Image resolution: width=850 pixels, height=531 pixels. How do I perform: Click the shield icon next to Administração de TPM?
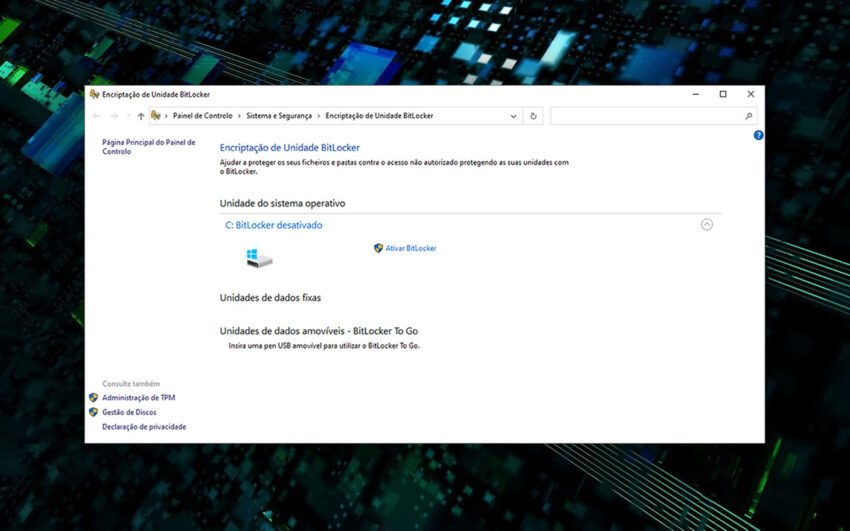pos(93,398)
